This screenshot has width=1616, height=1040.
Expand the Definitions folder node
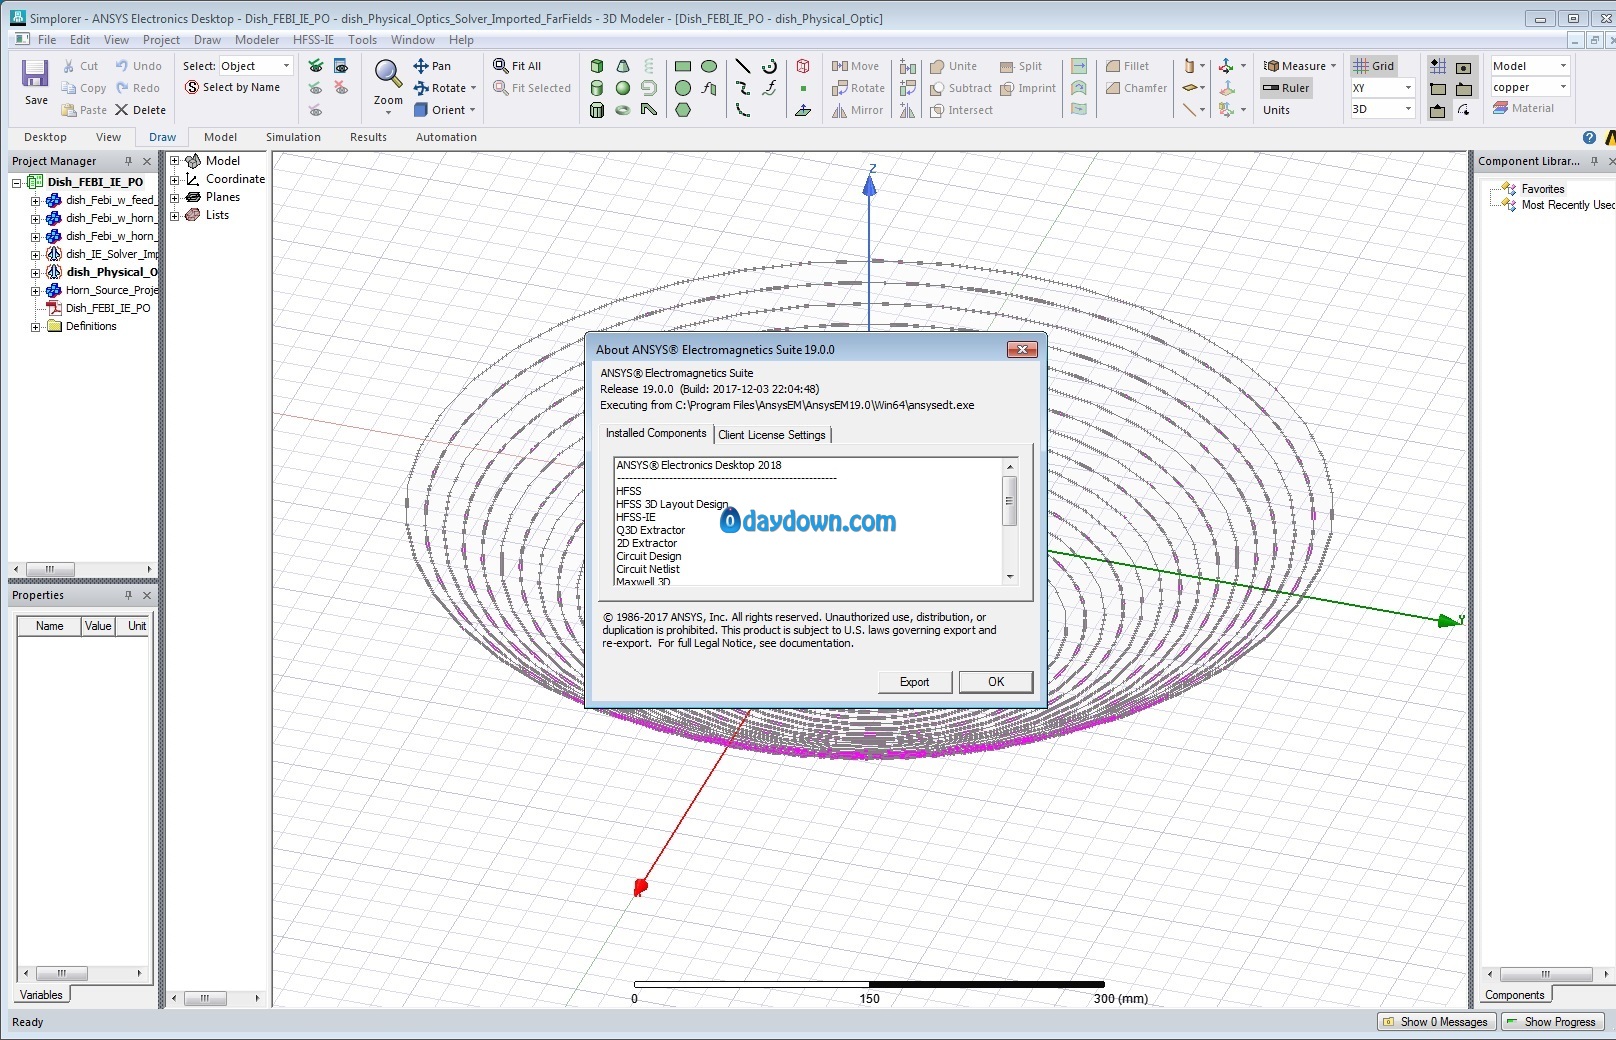click(35, 326)
